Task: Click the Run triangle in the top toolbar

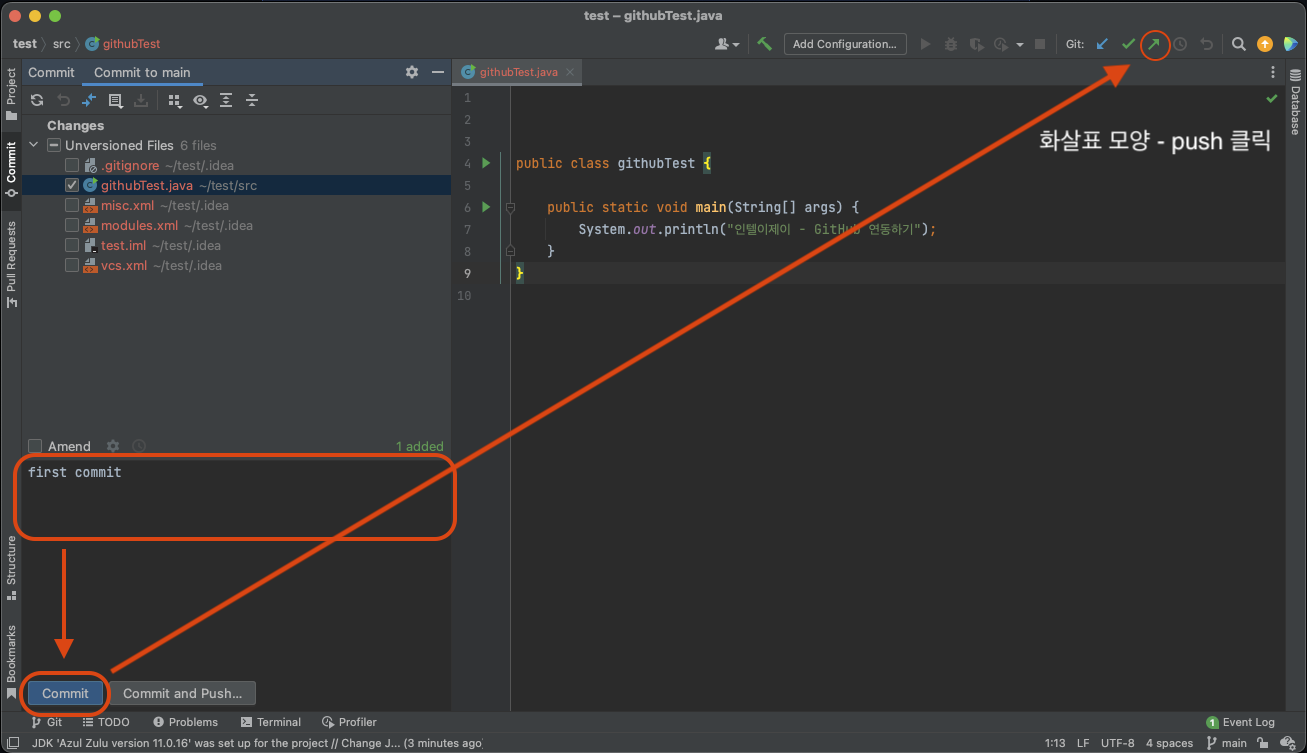Action: 925,44
